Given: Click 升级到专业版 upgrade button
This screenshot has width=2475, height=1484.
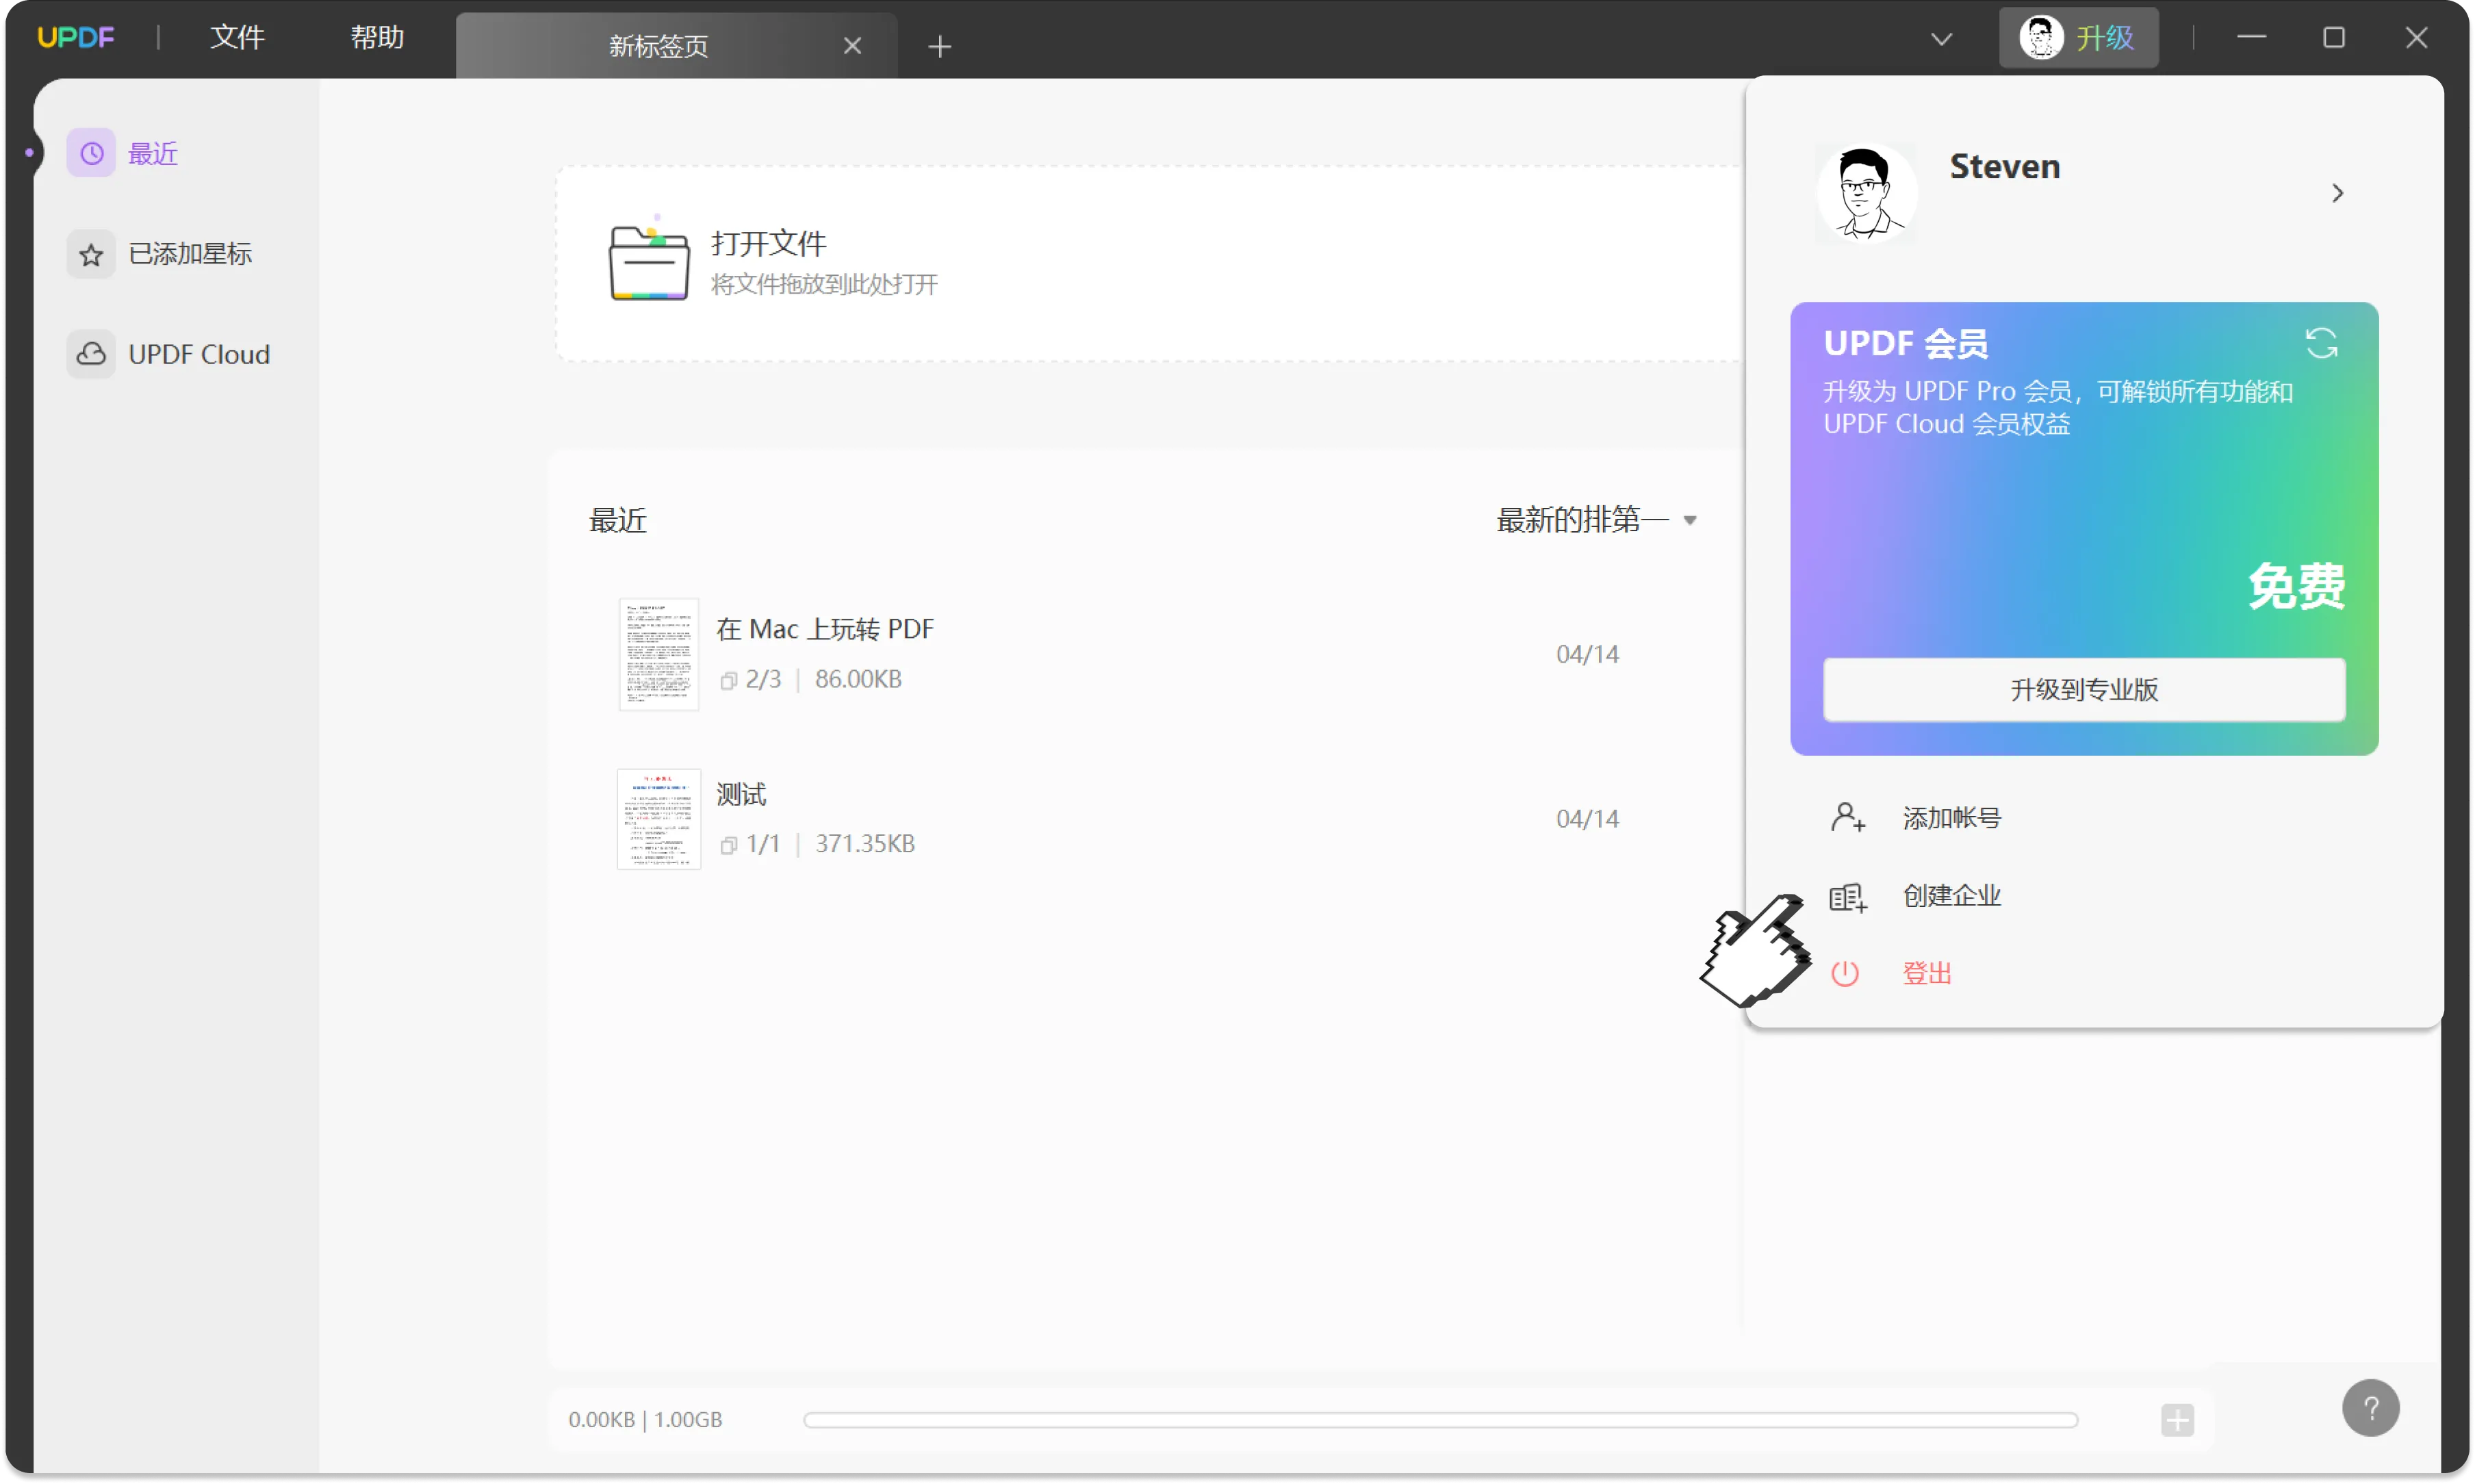Looking at the screenshot, I should pyautogui.click(x=2084, y=689).
